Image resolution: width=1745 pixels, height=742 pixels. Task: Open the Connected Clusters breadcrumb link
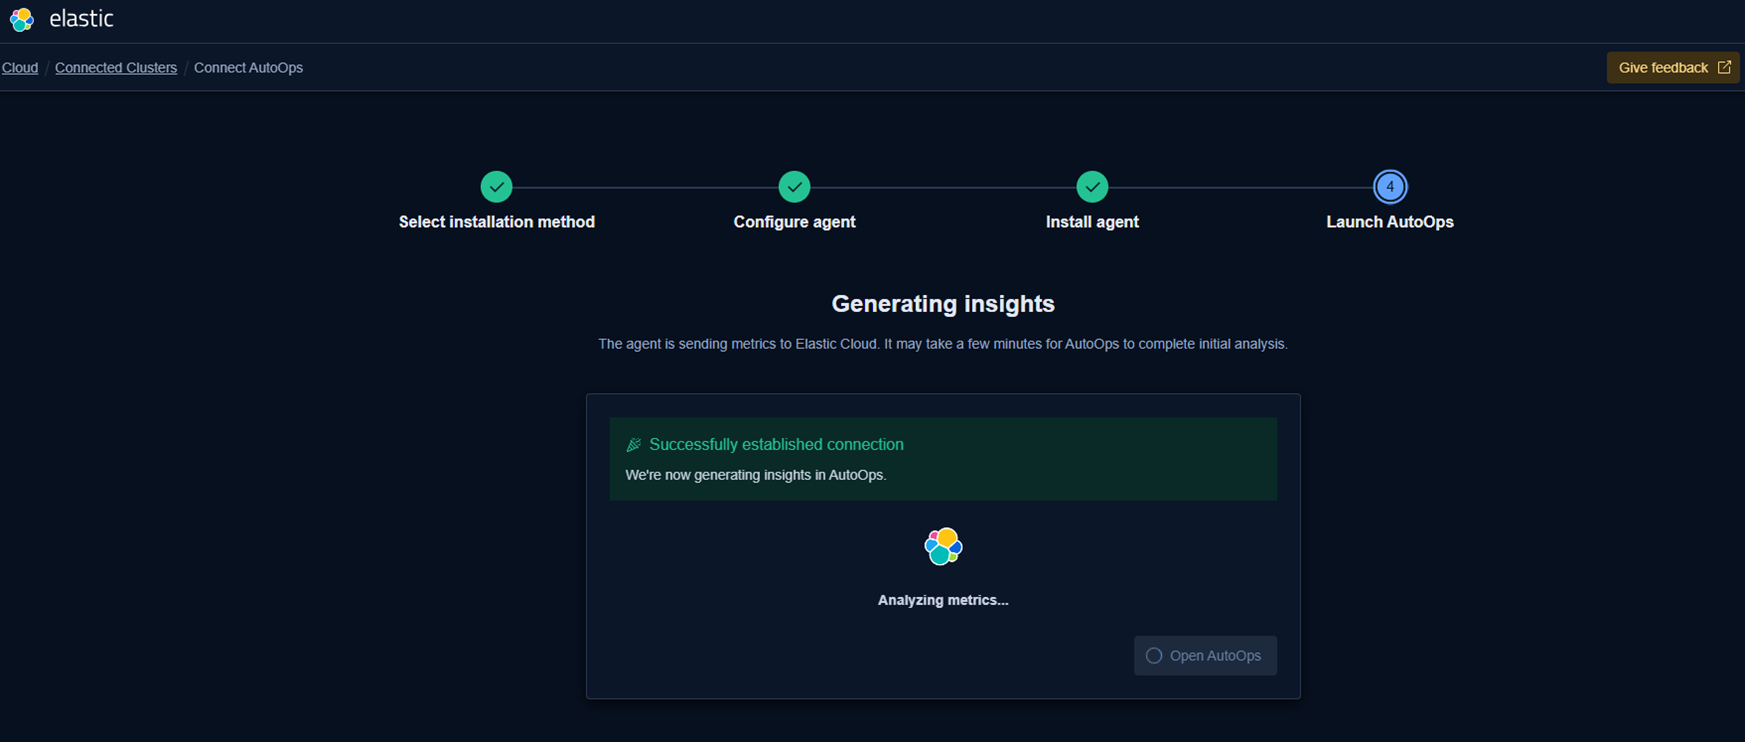tap(116, 68)
